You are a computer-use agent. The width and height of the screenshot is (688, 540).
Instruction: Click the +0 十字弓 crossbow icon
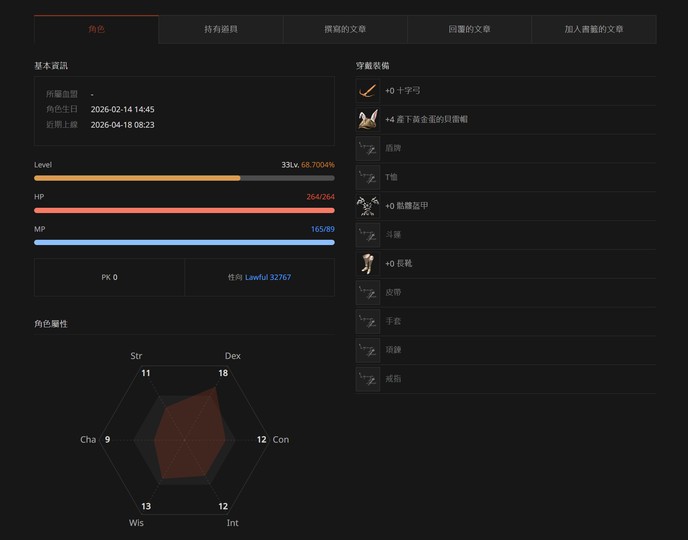(367, 91)
